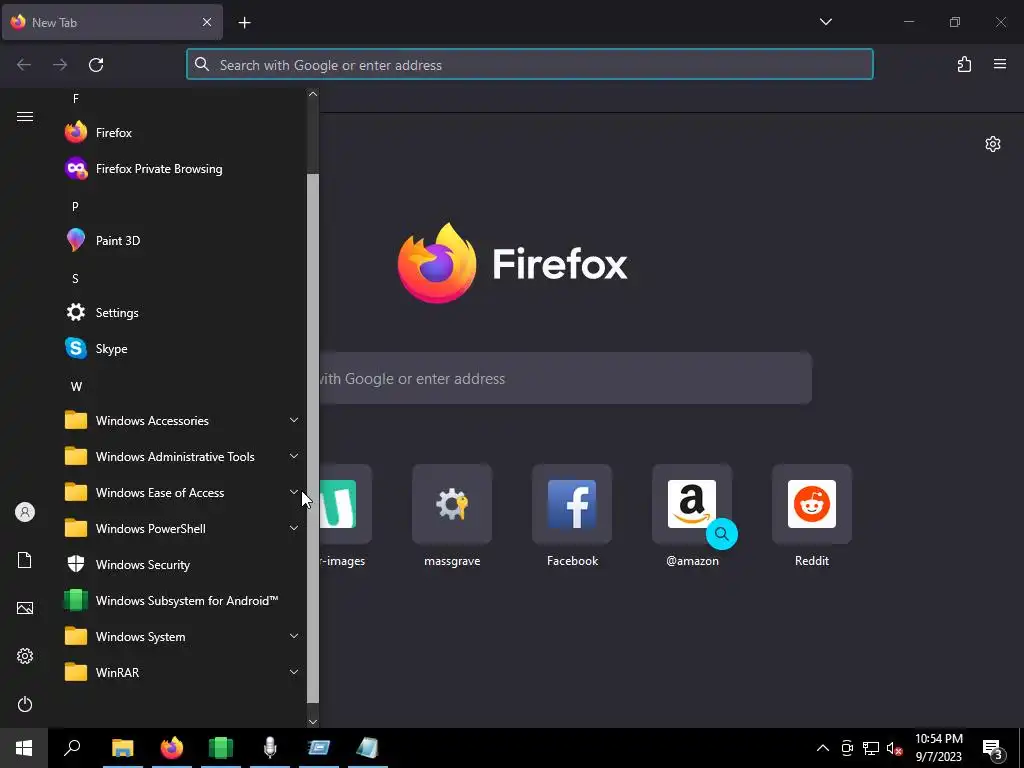Close the New Tab tab

click(207, 22)
